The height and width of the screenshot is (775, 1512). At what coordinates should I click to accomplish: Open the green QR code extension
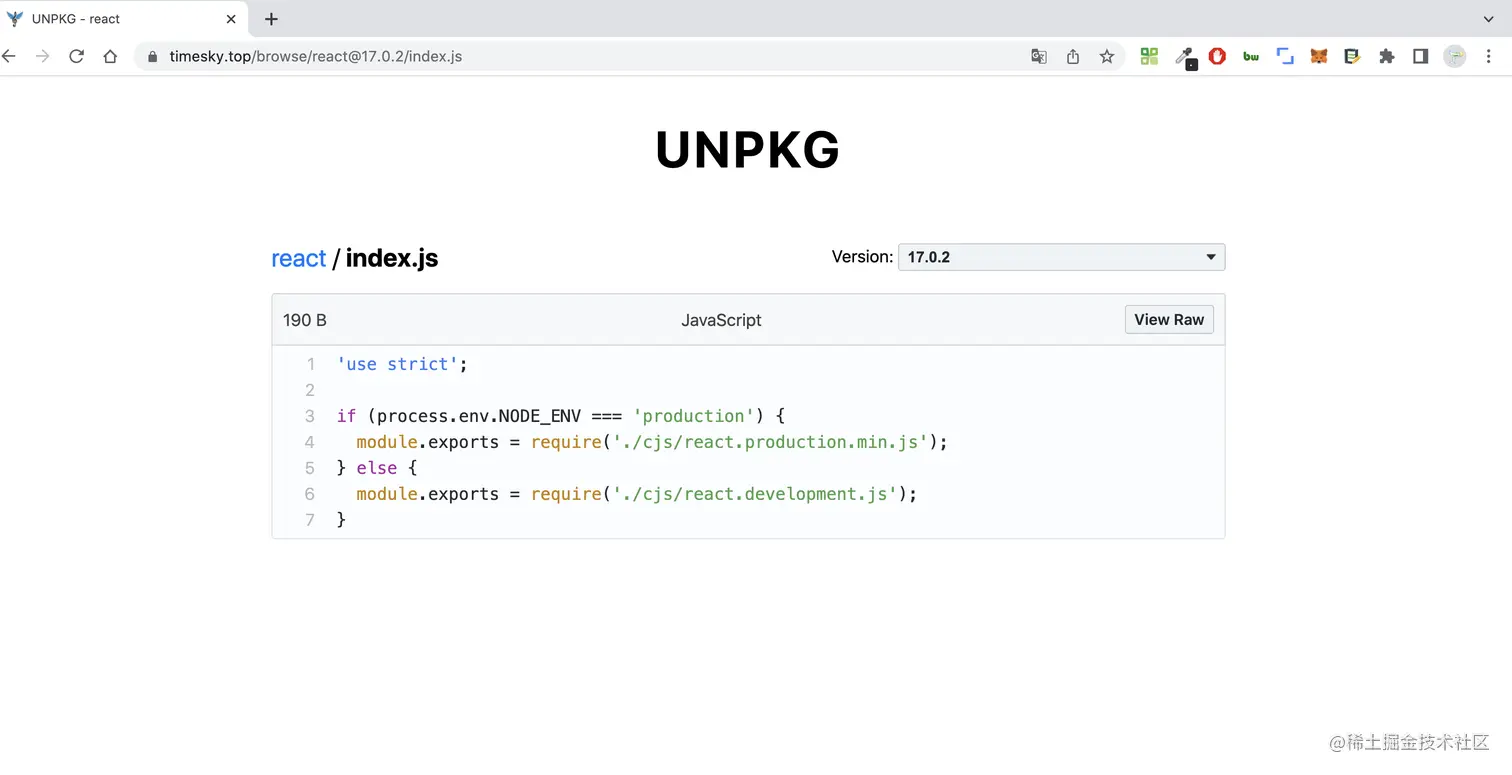(1149, 57)
